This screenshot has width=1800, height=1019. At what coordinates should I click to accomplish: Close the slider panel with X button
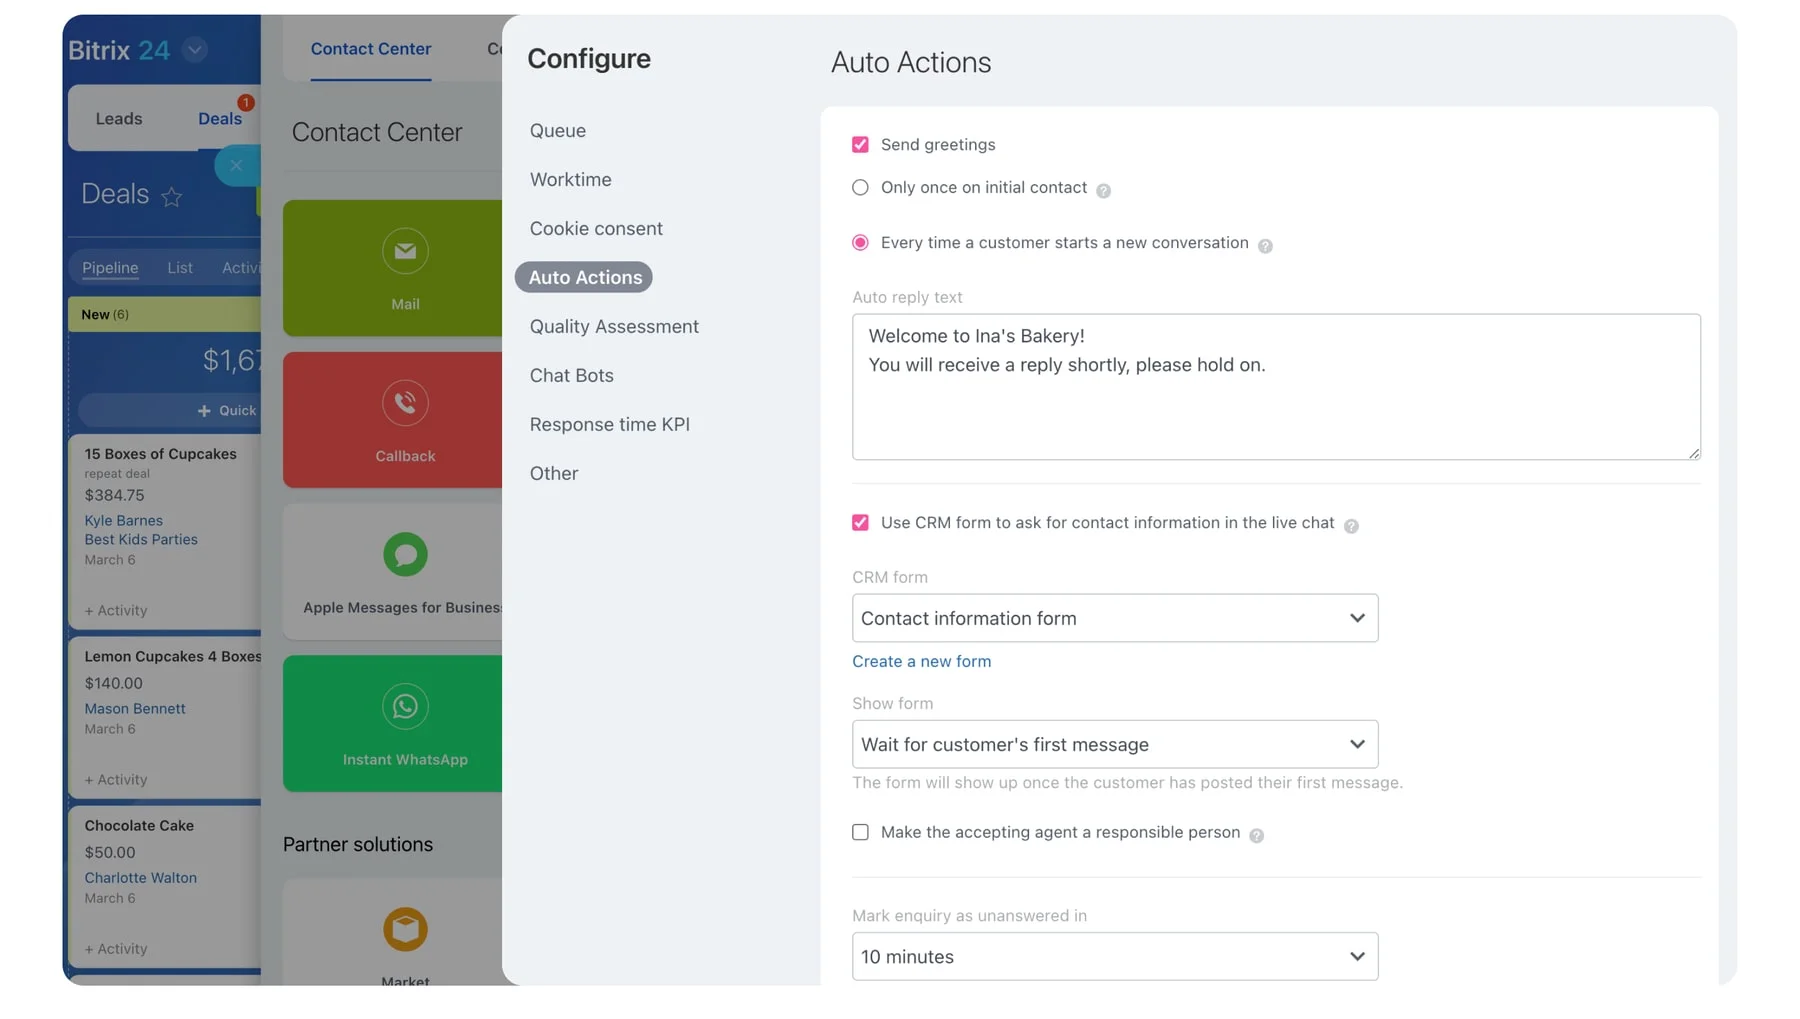coord(236,166)
